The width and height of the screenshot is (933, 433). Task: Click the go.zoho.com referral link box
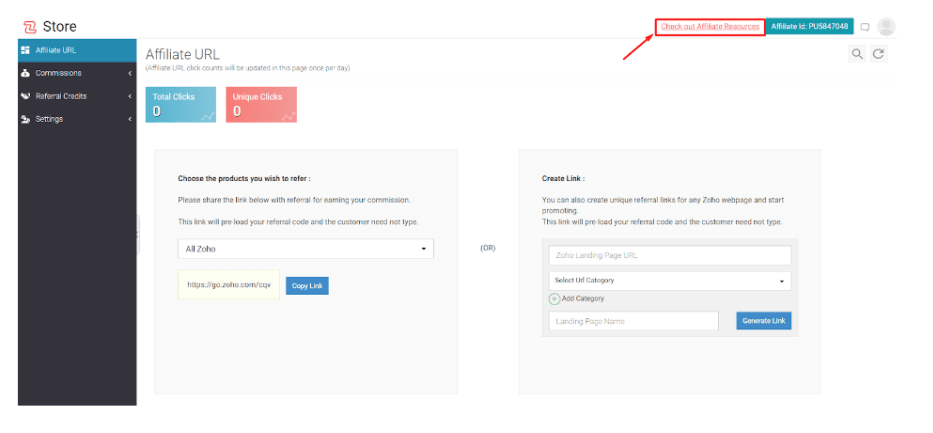pos(228,285)
